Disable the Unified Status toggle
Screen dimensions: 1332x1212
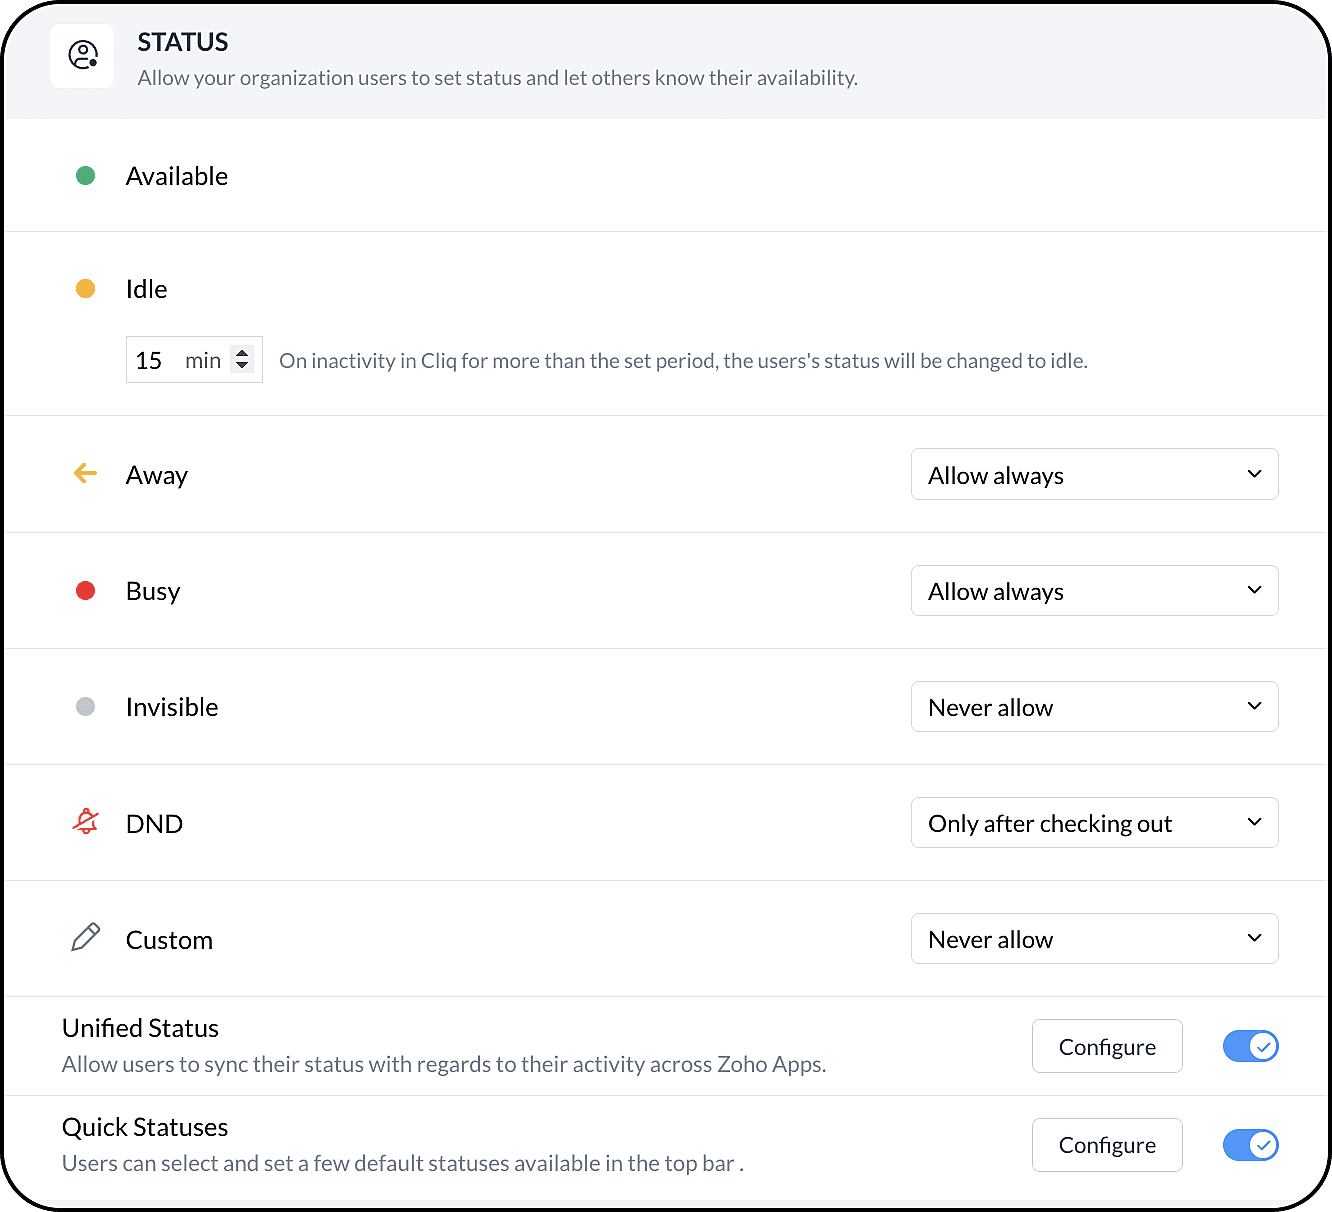[1250, 1046]
